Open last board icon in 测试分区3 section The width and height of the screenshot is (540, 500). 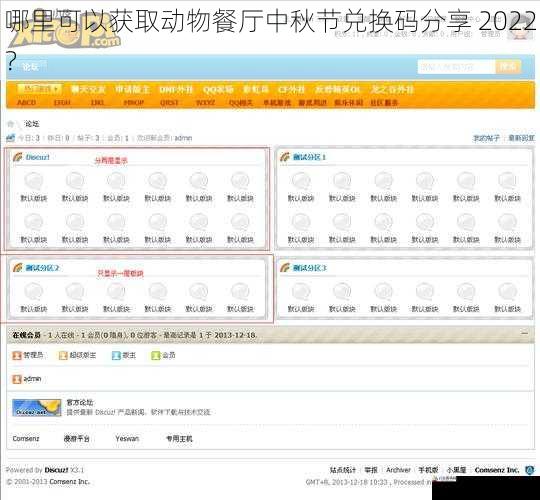point(508,292)
